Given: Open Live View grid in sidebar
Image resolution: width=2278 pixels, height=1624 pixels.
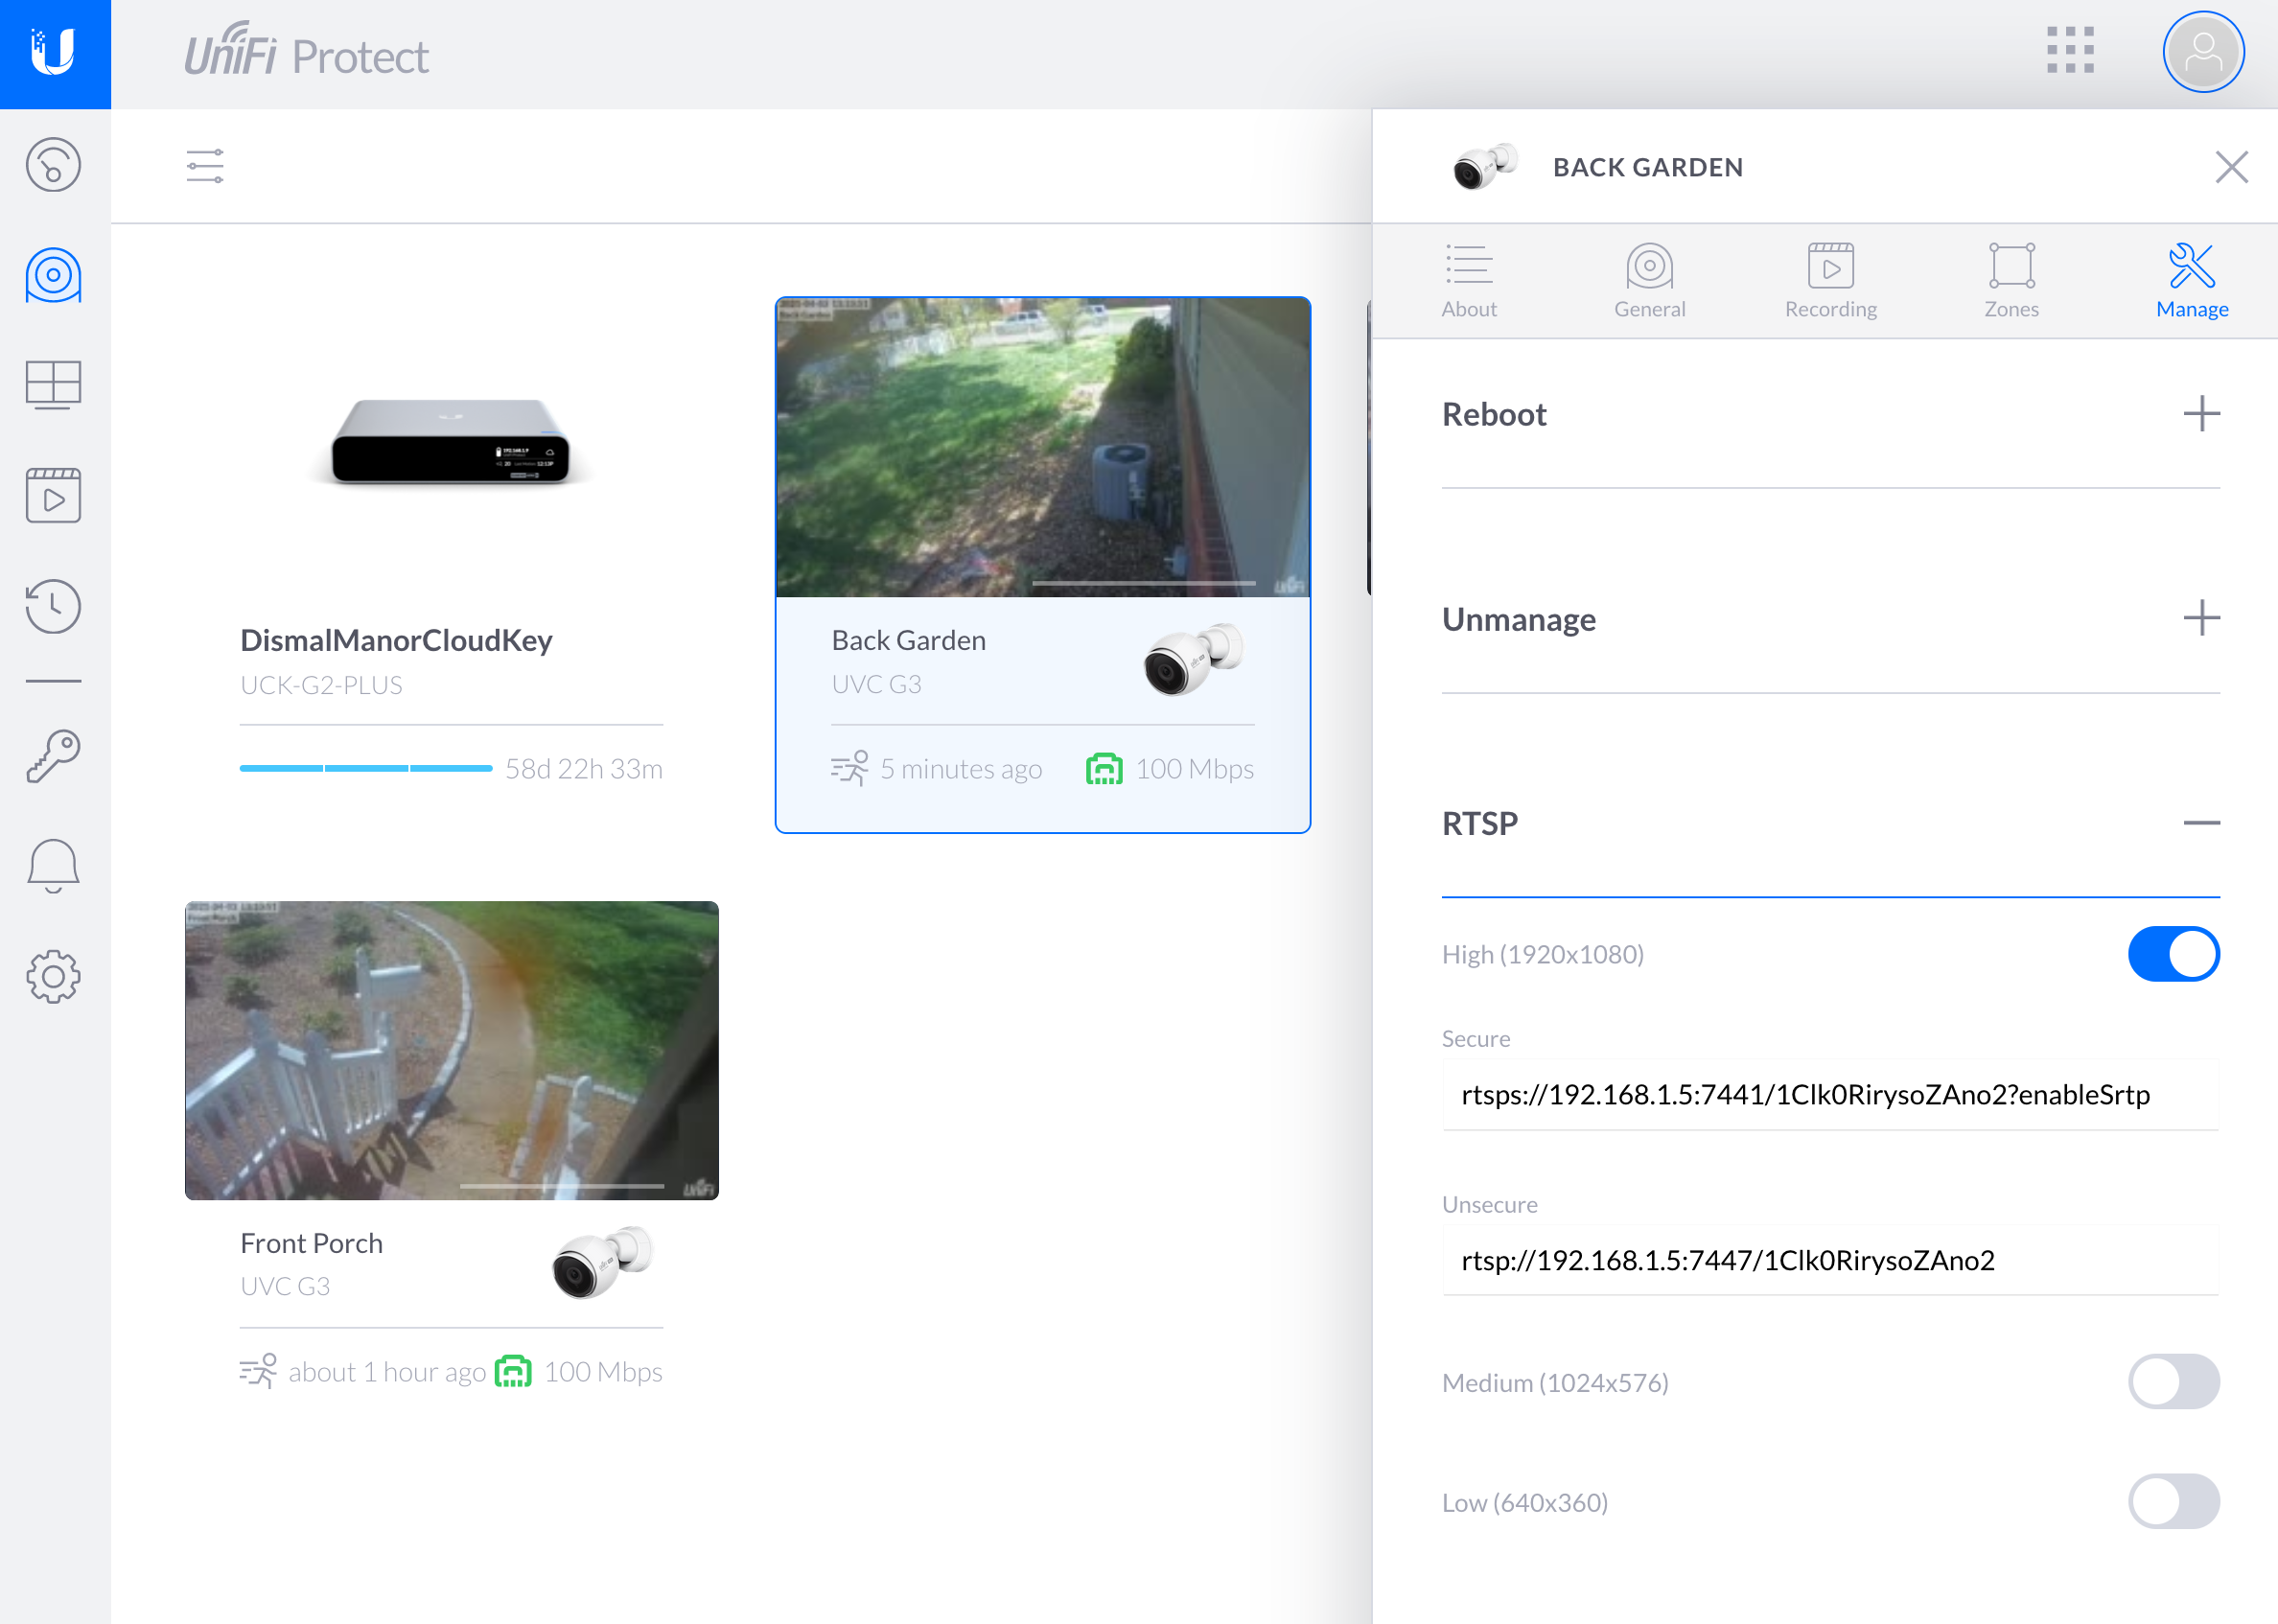Looking at the screenshot, I should pyautogui.click(x=53, y=384).
